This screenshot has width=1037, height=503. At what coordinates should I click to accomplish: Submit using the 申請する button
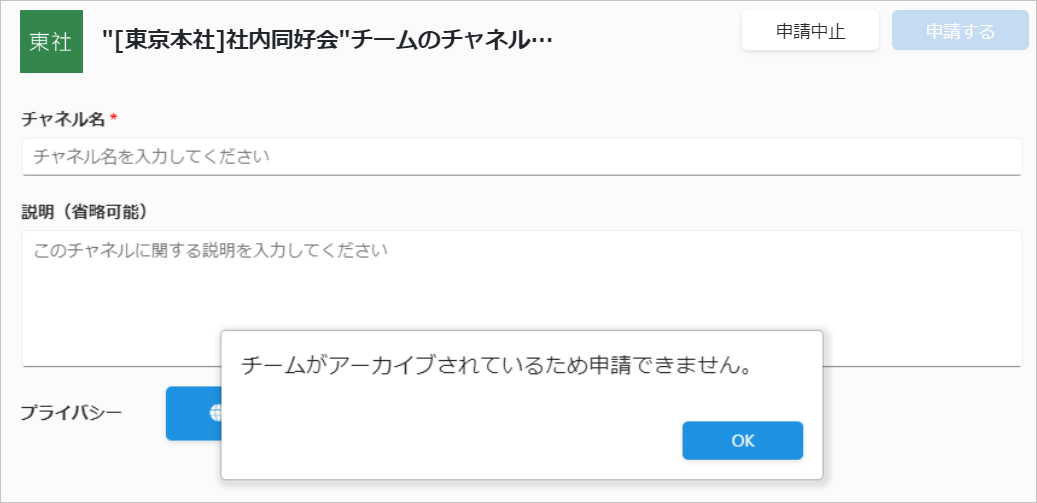pyautogui.click(x=960, y=31)
